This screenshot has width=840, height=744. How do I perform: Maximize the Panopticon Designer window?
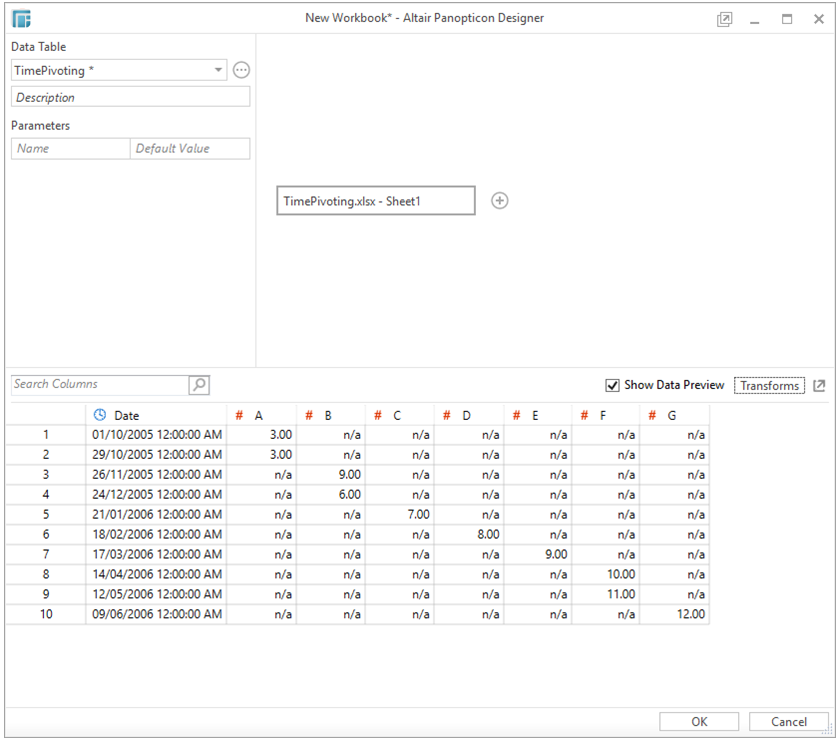point(787,19)
